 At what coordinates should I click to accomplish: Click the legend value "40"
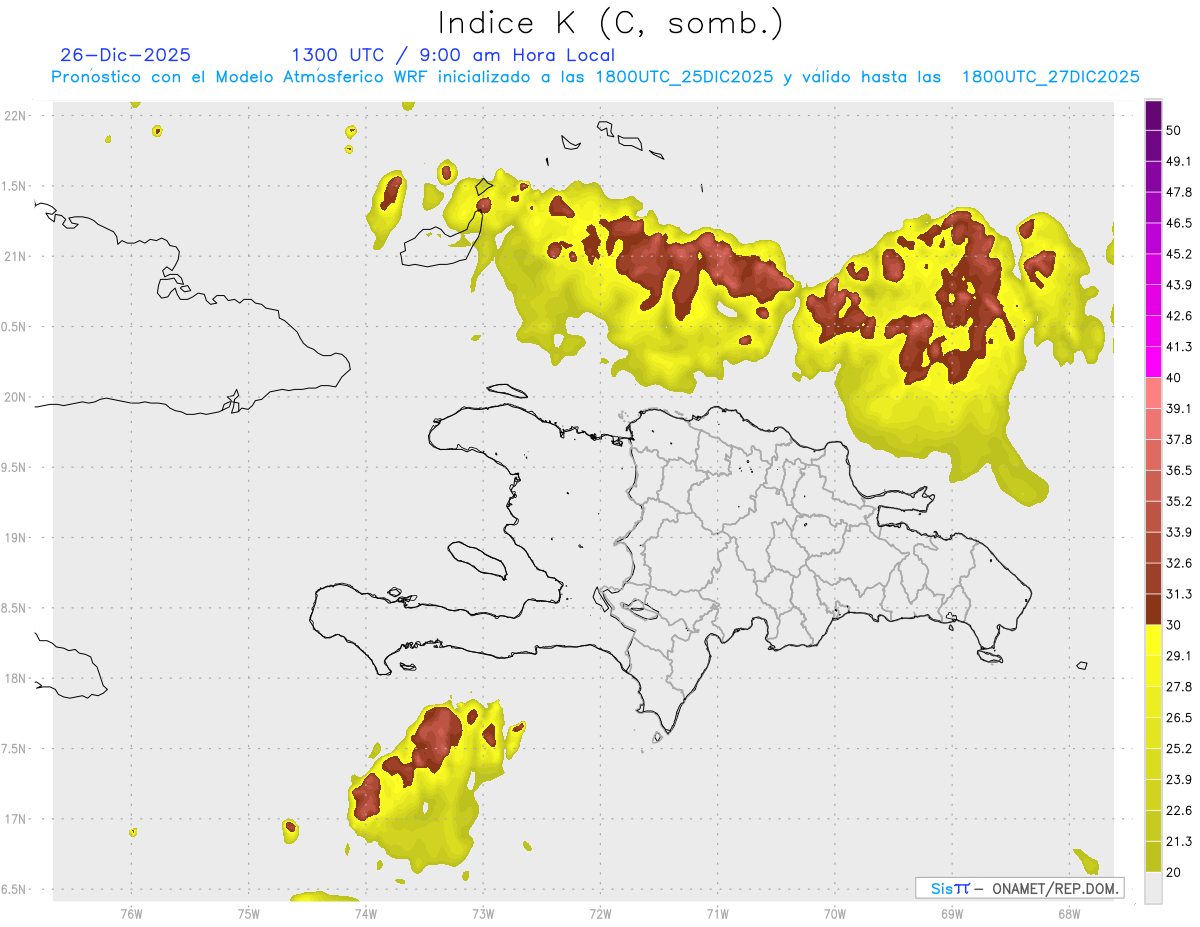click(x=1173, y=378)
